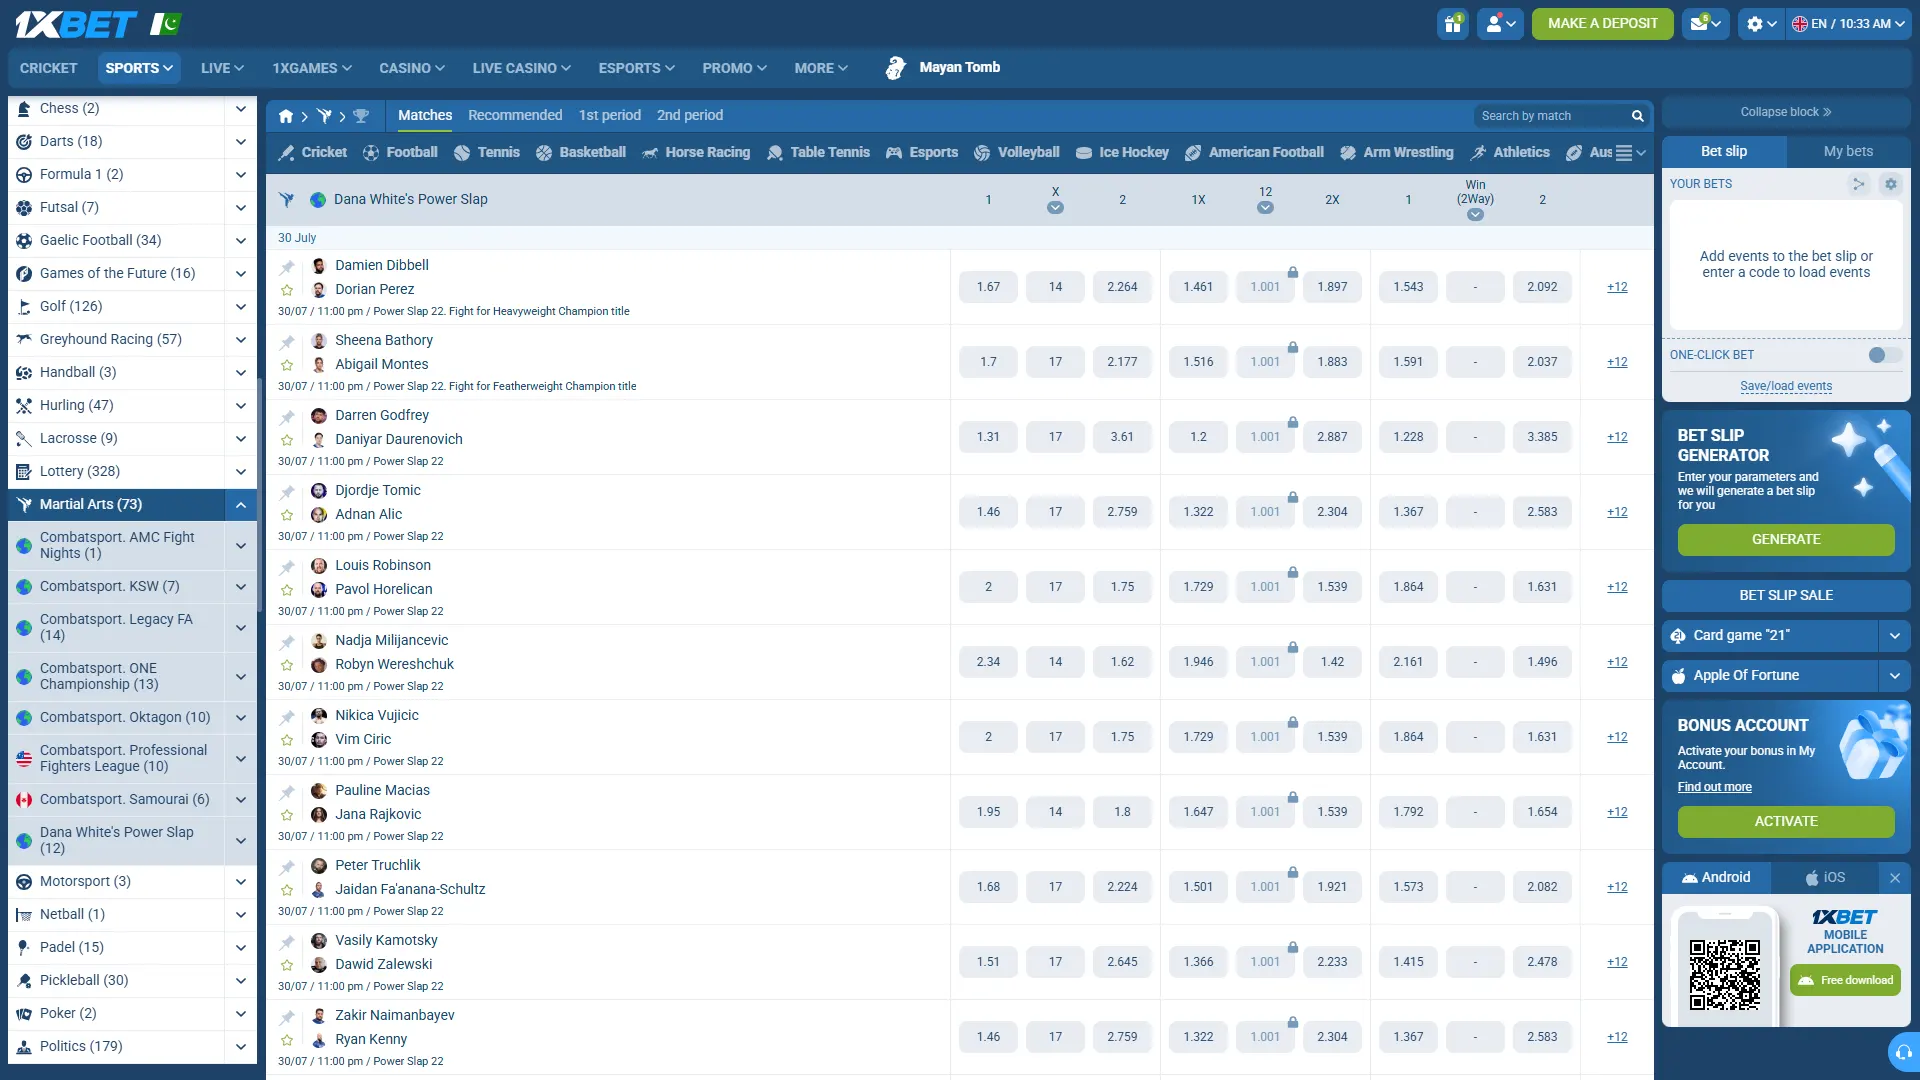Click the Find out more link
Image resolution: width=1920 pixels, height=1080 pixels.
coord(1714,787)
